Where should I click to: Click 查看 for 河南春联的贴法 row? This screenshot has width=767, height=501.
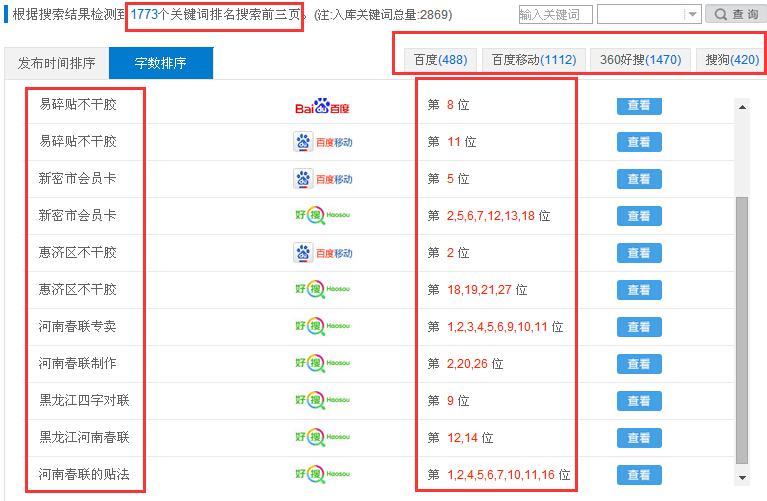pyautogui.click(x=639, y=475)
